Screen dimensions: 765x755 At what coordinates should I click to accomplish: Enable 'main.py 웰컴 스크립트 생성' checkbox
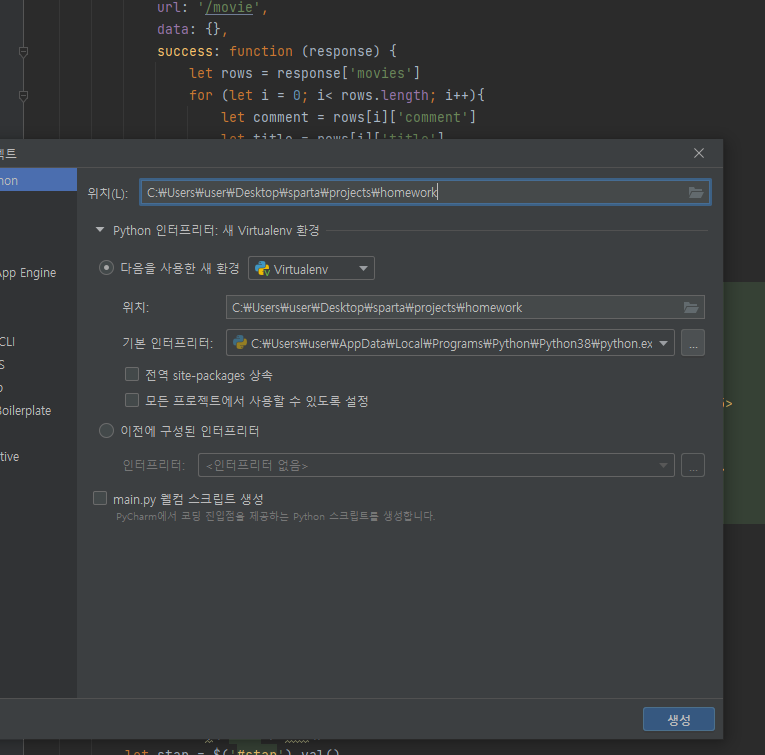tap(100, 498)
